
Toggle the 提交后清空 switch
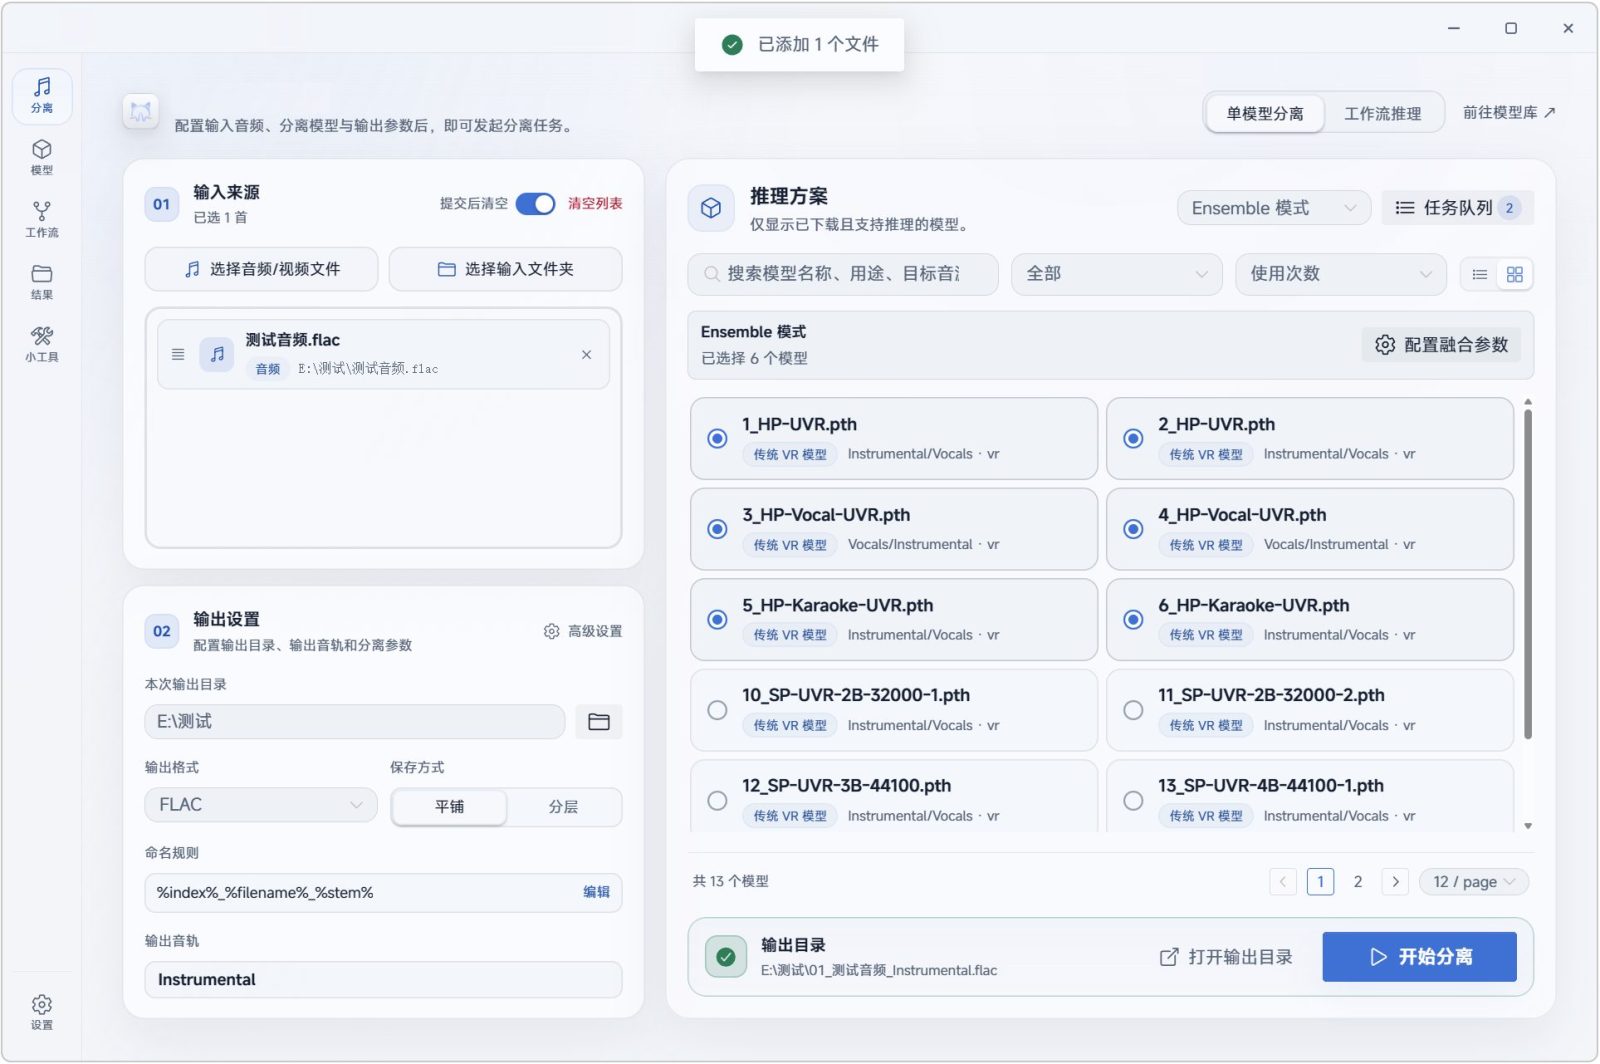pos(536,204)
